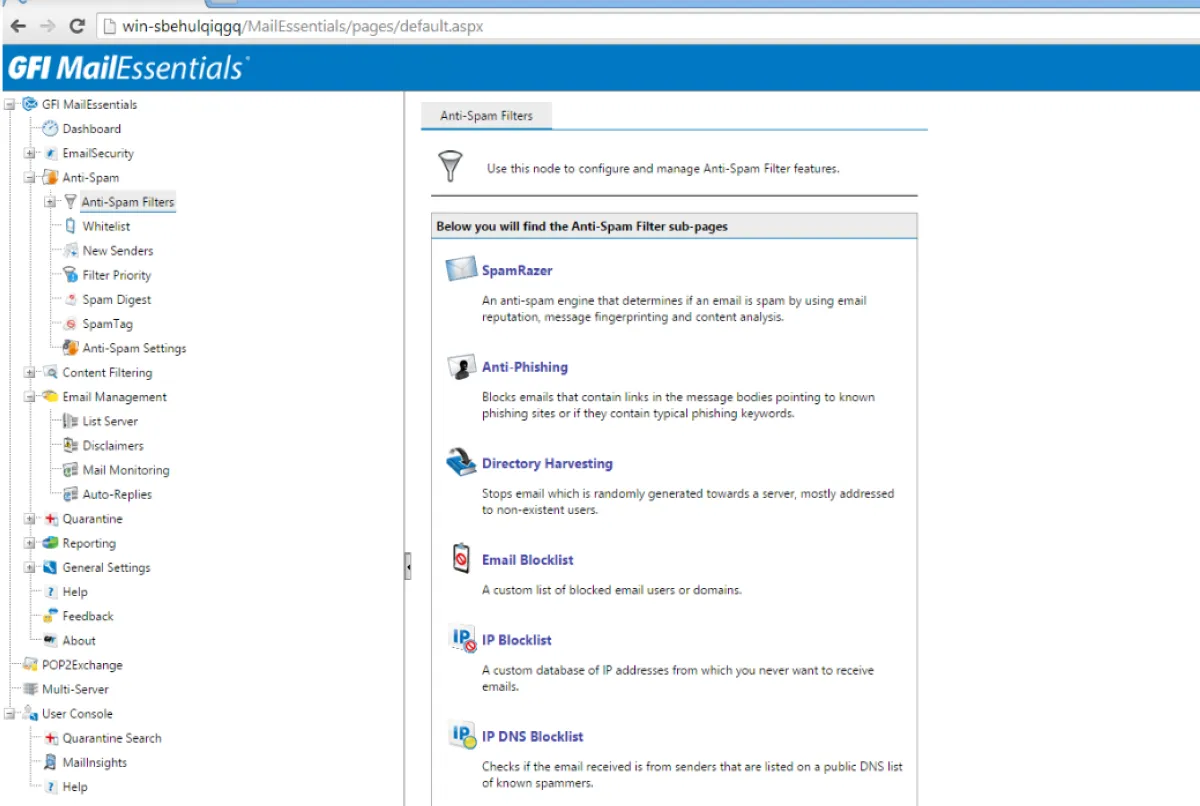The width and height of the screenshot is (1200, 806).
Task: Expand the EmailSecurity tree node
Action: 30,153
